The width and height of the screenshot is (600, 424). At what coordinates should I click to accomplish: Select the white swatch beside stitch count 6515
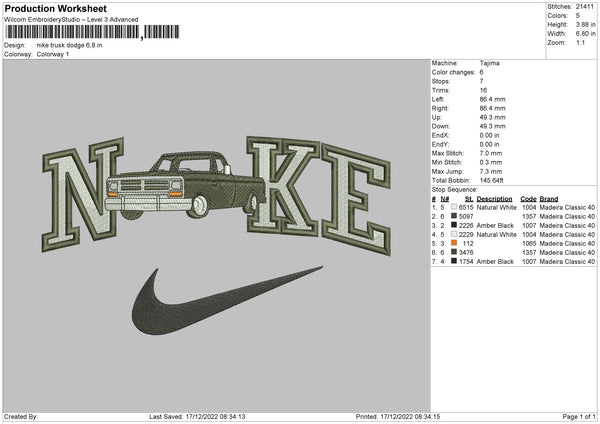tap(454, 207)
